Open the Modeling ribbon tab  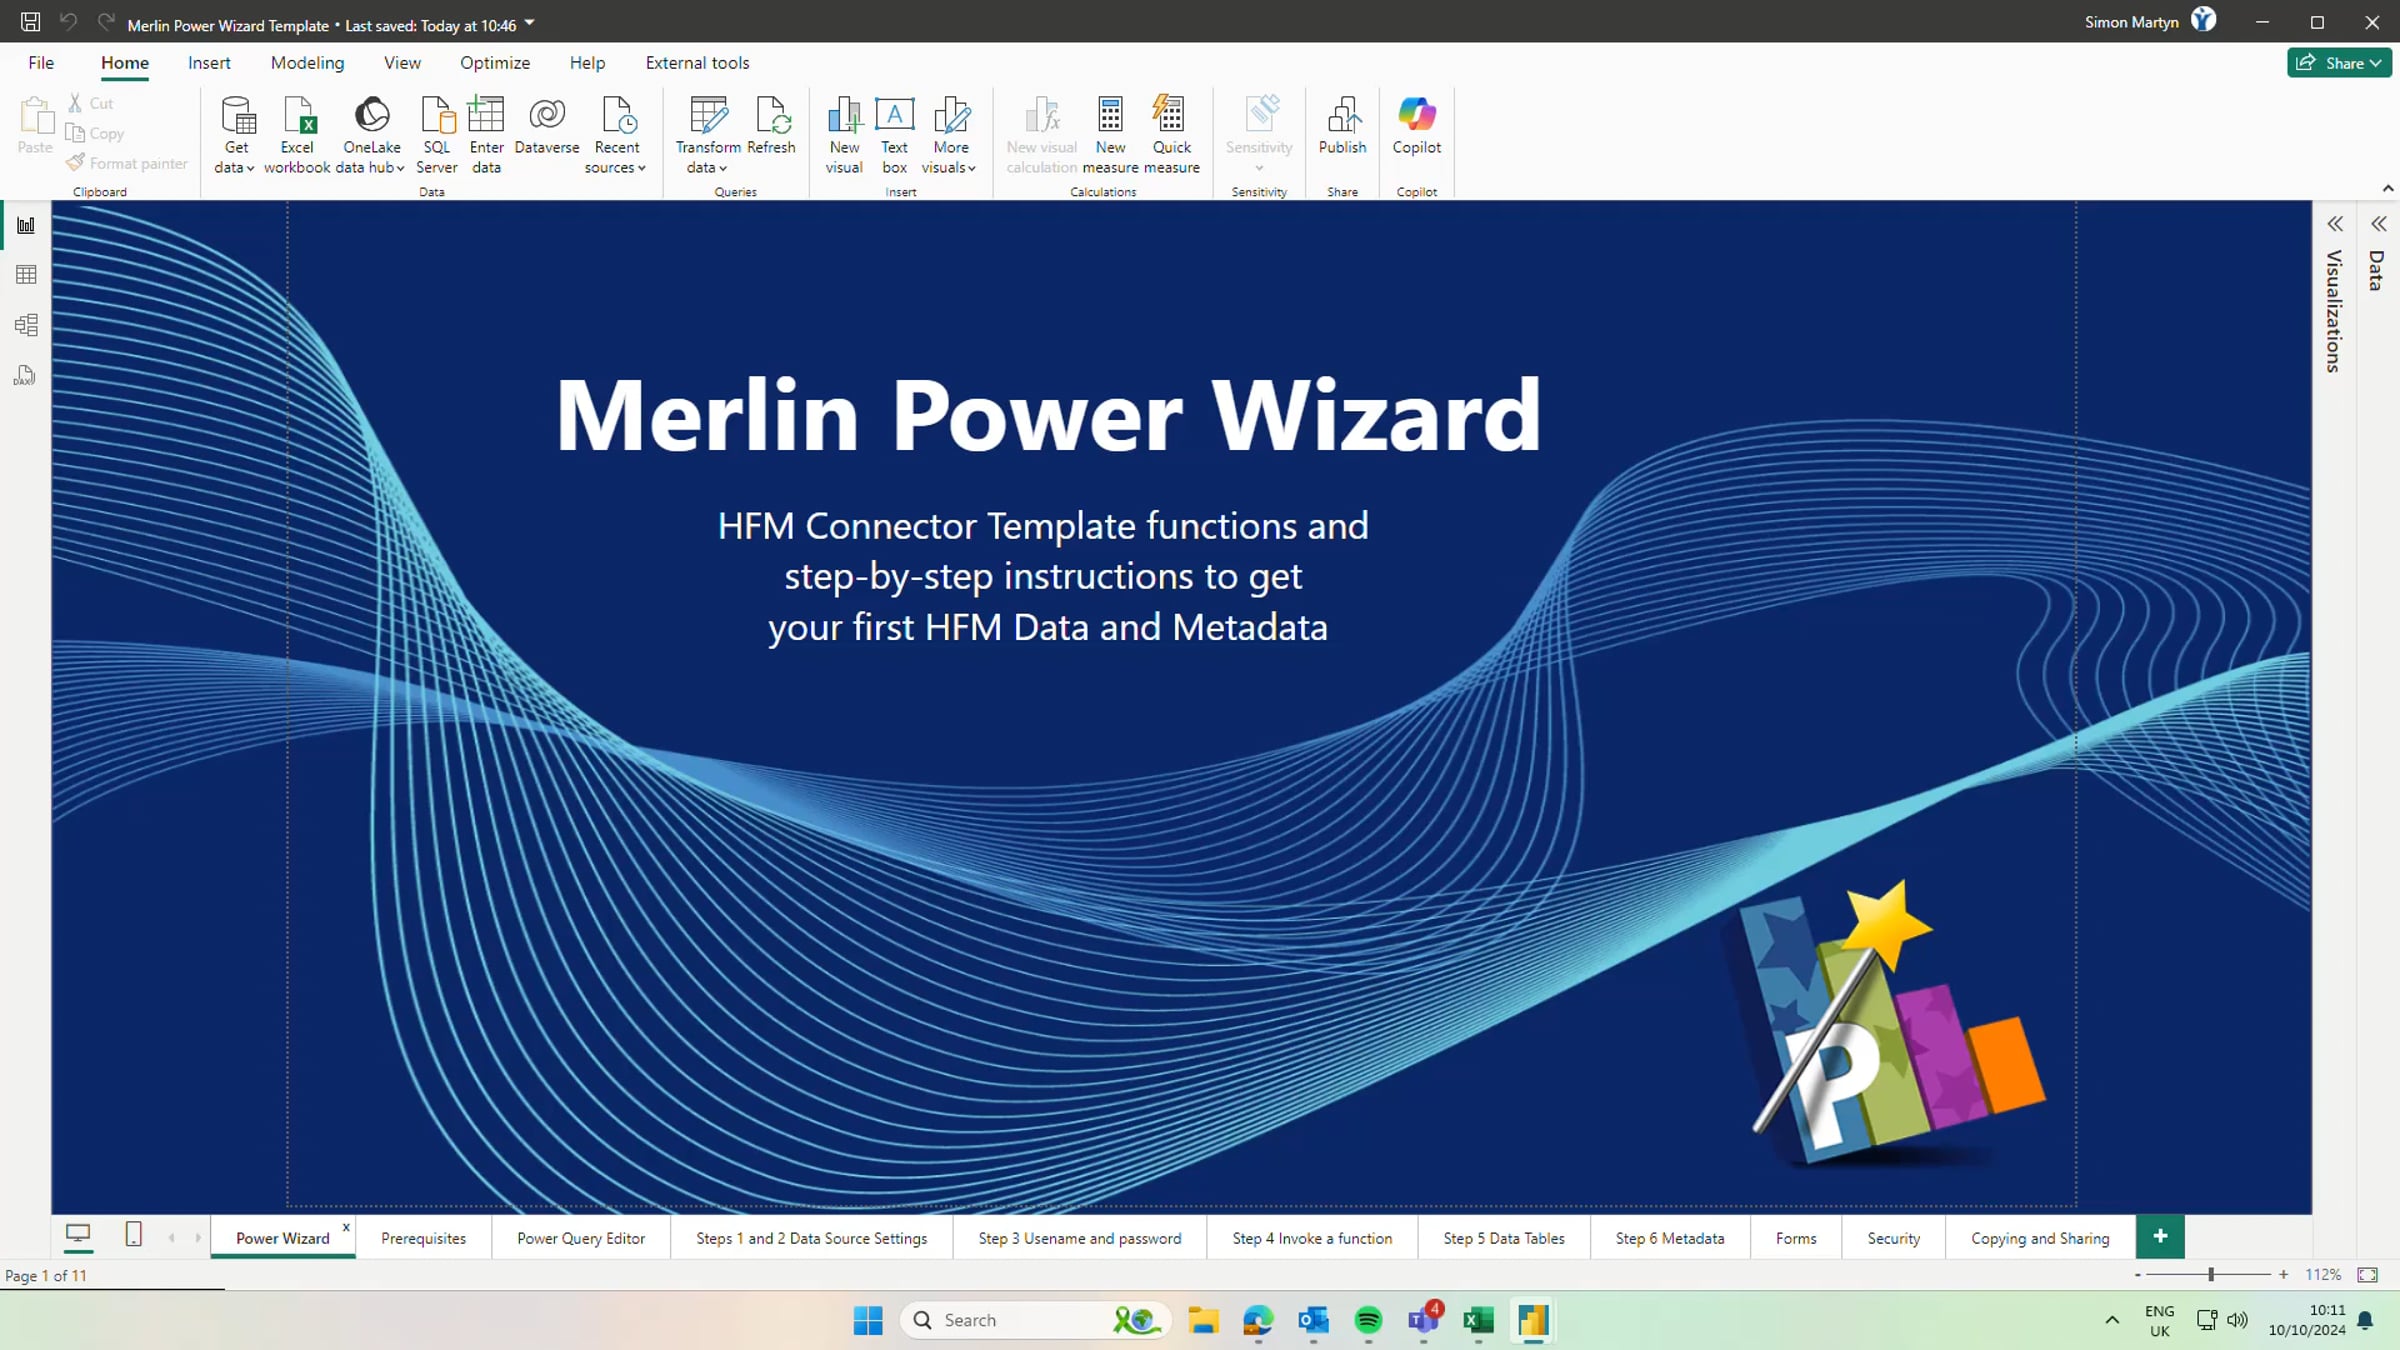pyautogui.click(x=307, y=63)
